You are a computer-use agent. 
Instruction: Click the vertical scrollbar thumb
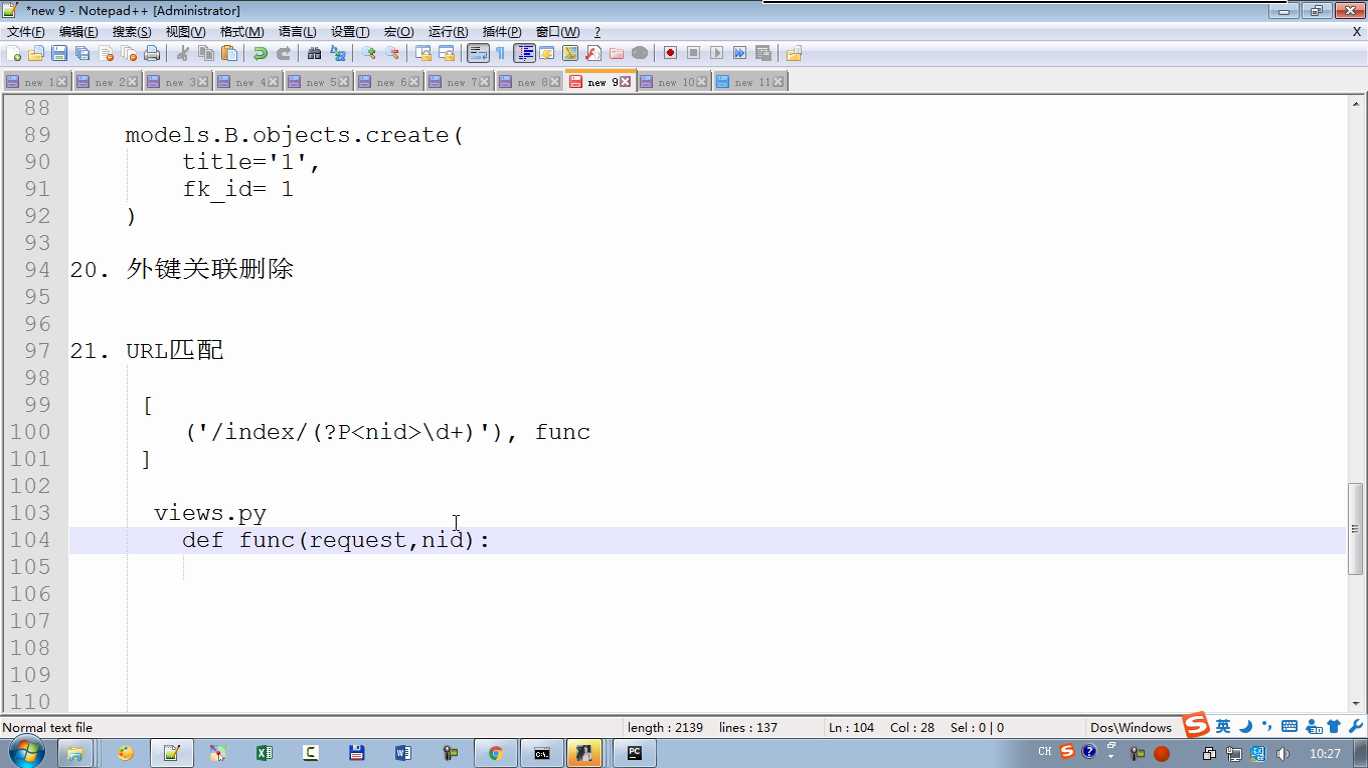tap(1356, 528)
